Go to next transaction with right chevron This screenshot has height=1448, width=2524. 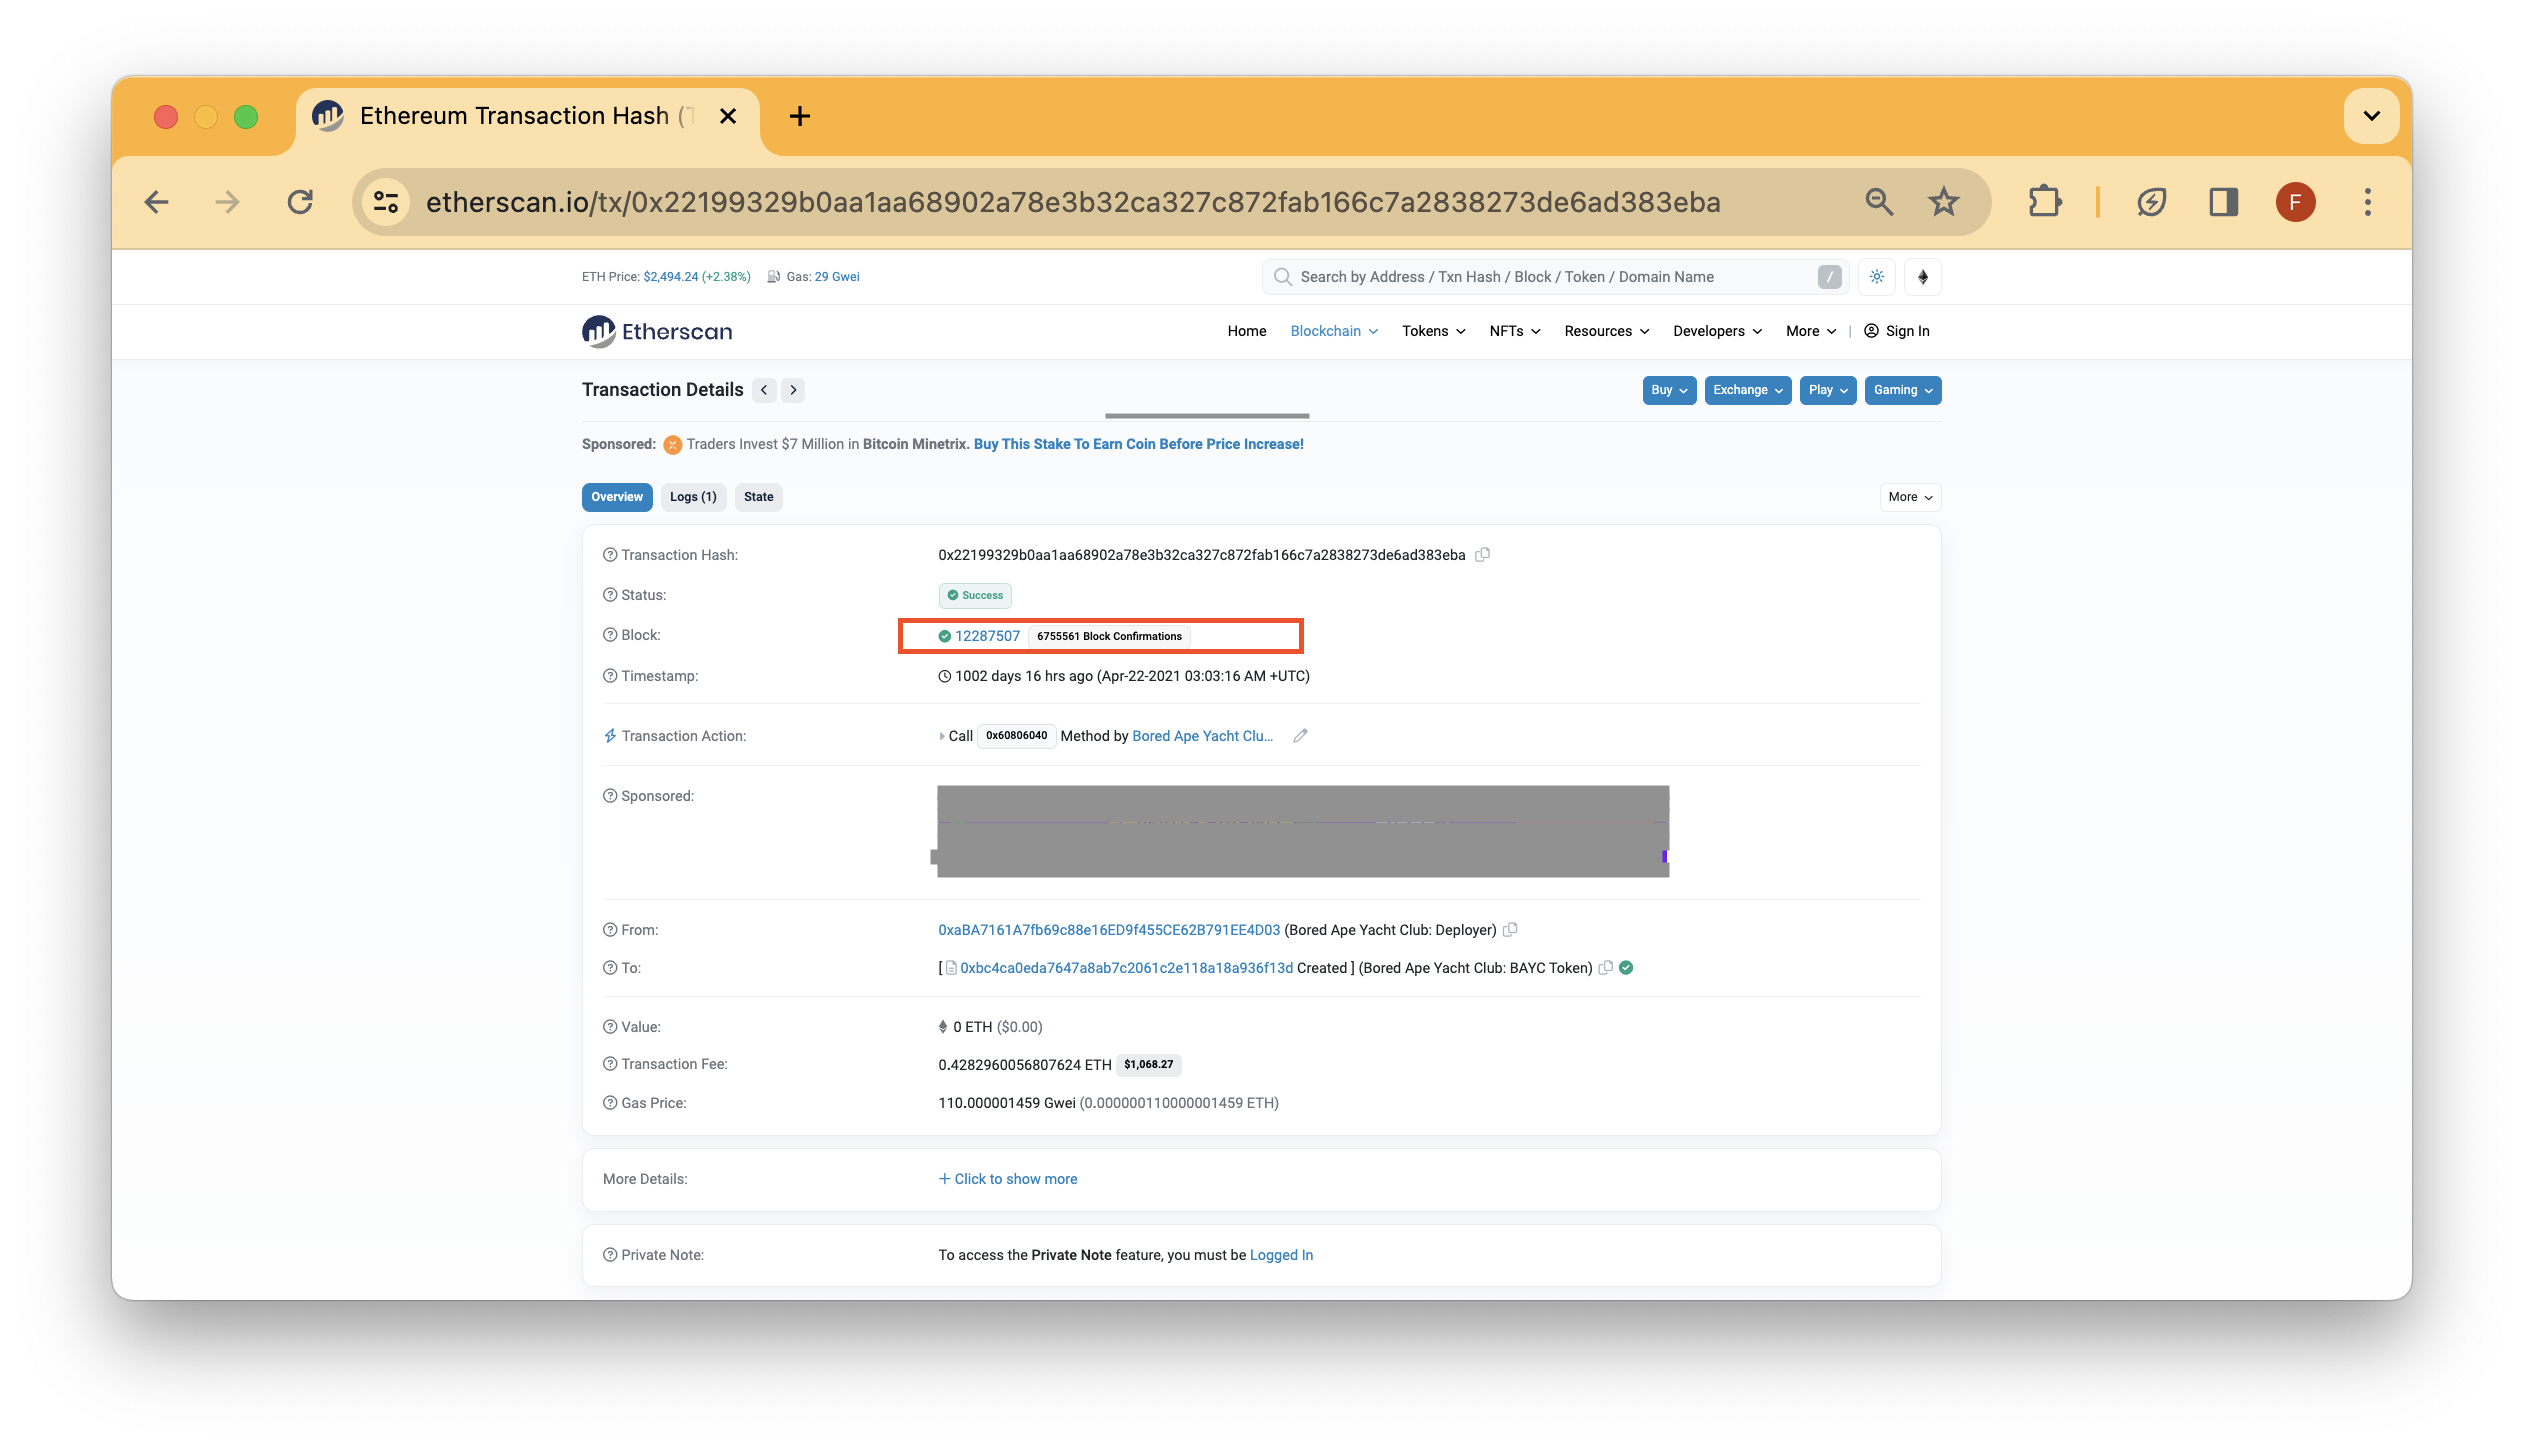(x=793, y=390)
